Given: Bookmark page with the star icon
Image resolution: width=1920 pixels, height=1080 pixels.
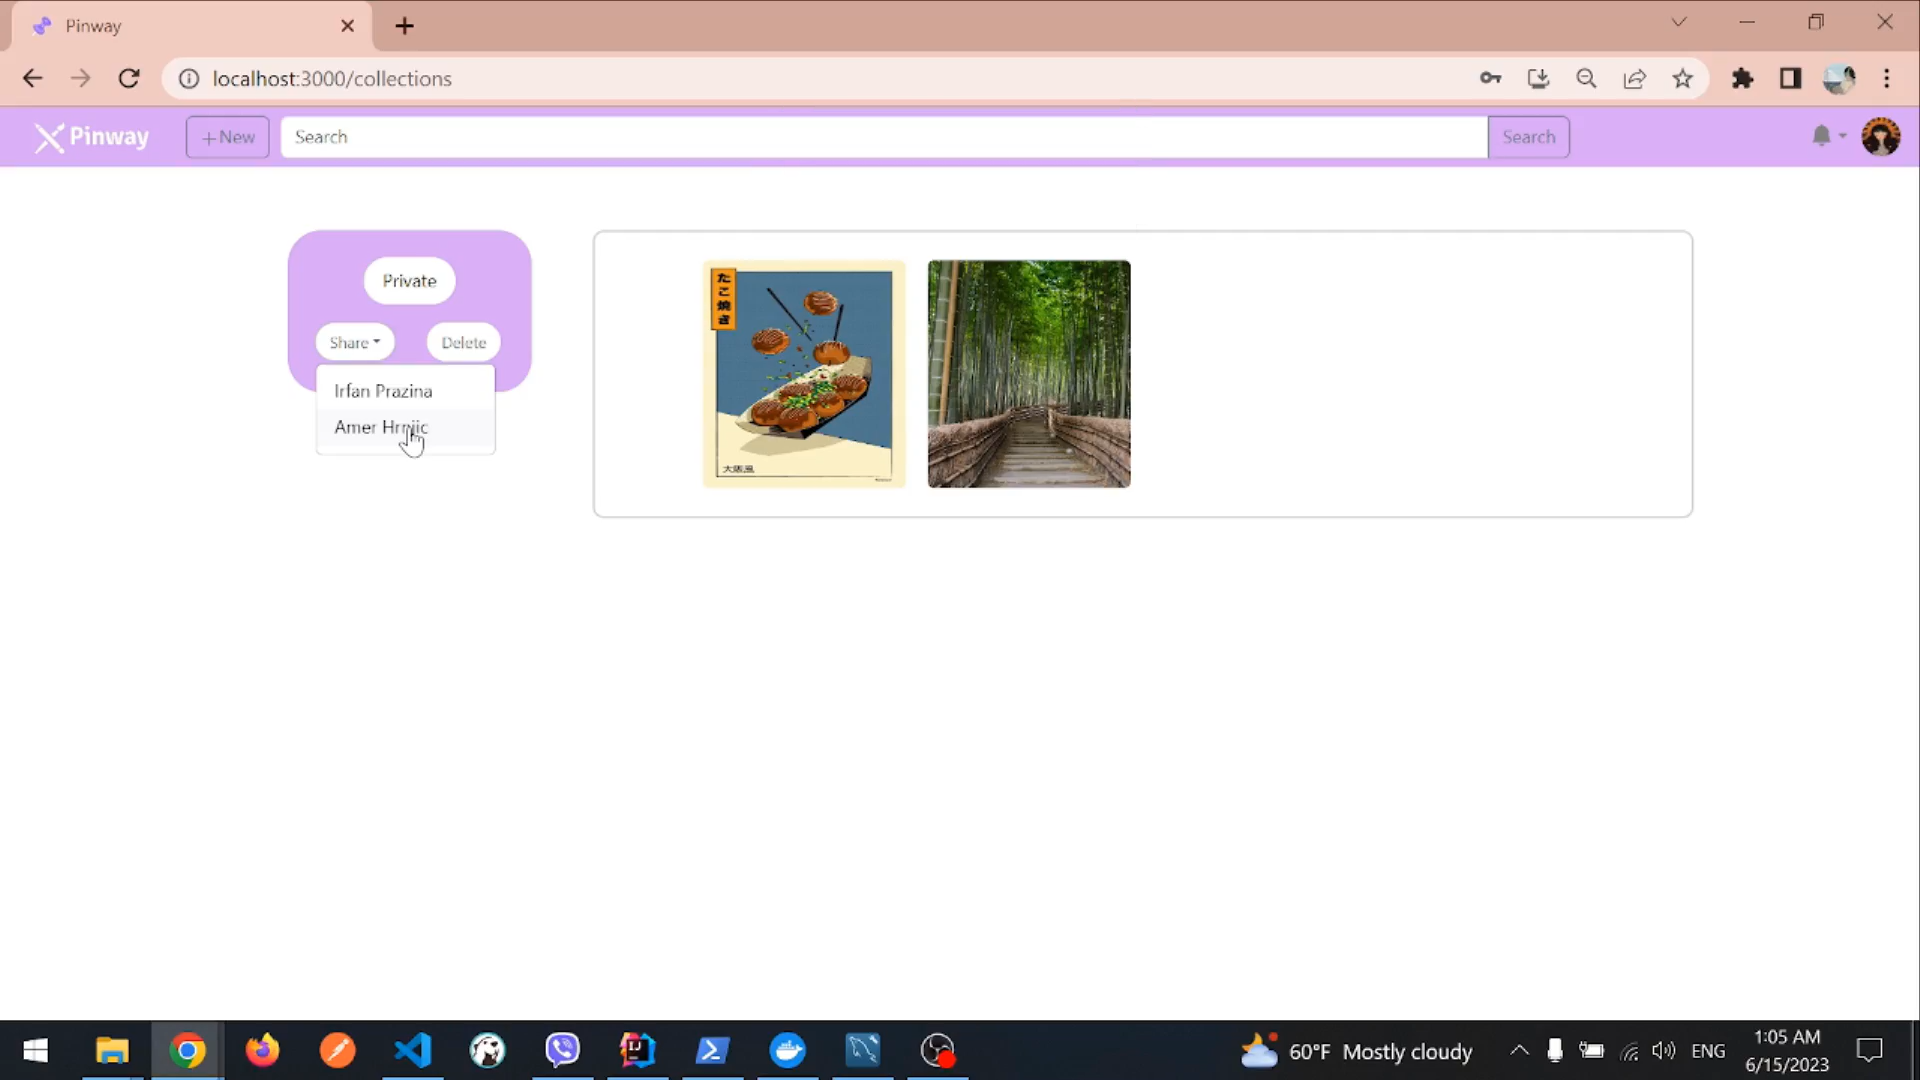Looking at the screenshot, I should [x=1683, y=79].
